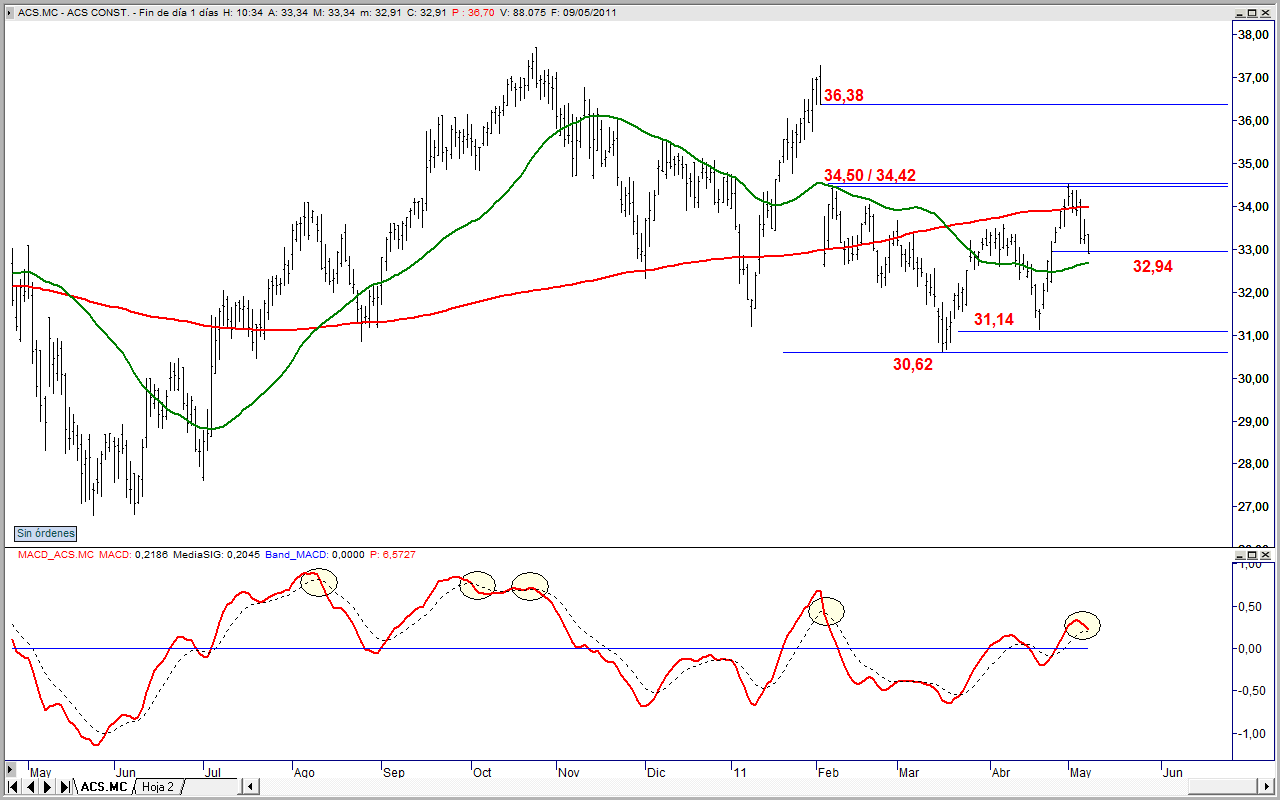The width and height of the screenshot is (1280, 800).
Task: Close the price chart pane
Action: (x=1265, y=13)
